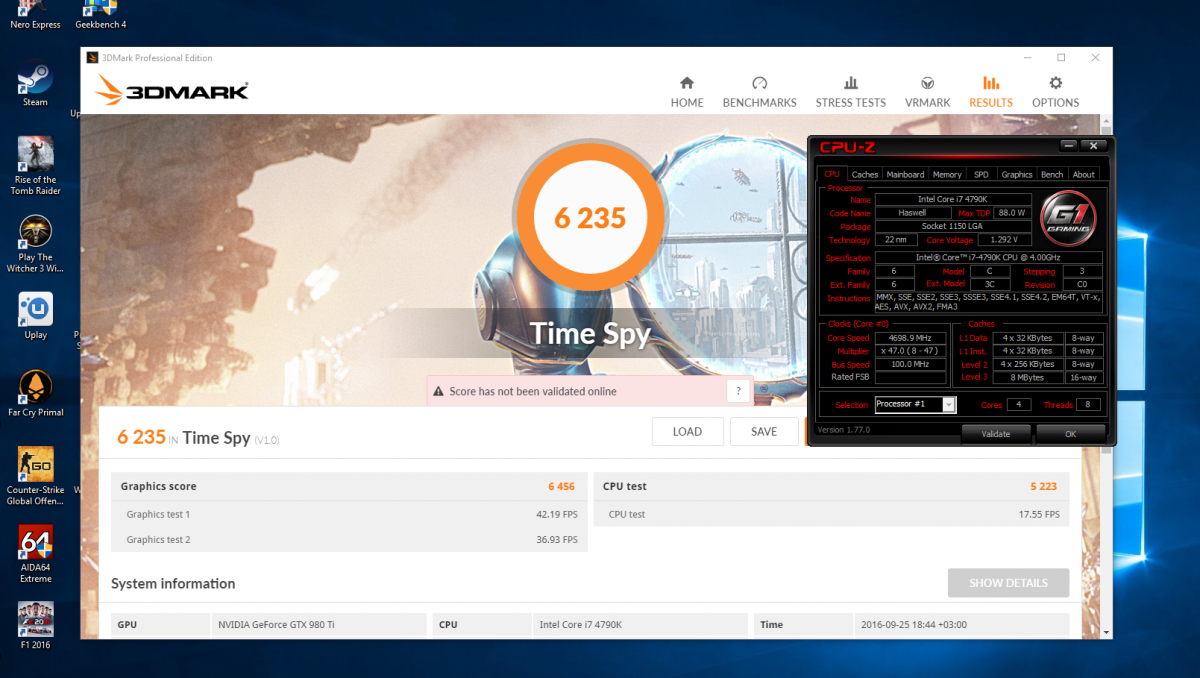Image resolution: width=1200 pixels, height=678 pixels.
Task: Click 'Score has not been validated online' message
Action: [533, 391]
